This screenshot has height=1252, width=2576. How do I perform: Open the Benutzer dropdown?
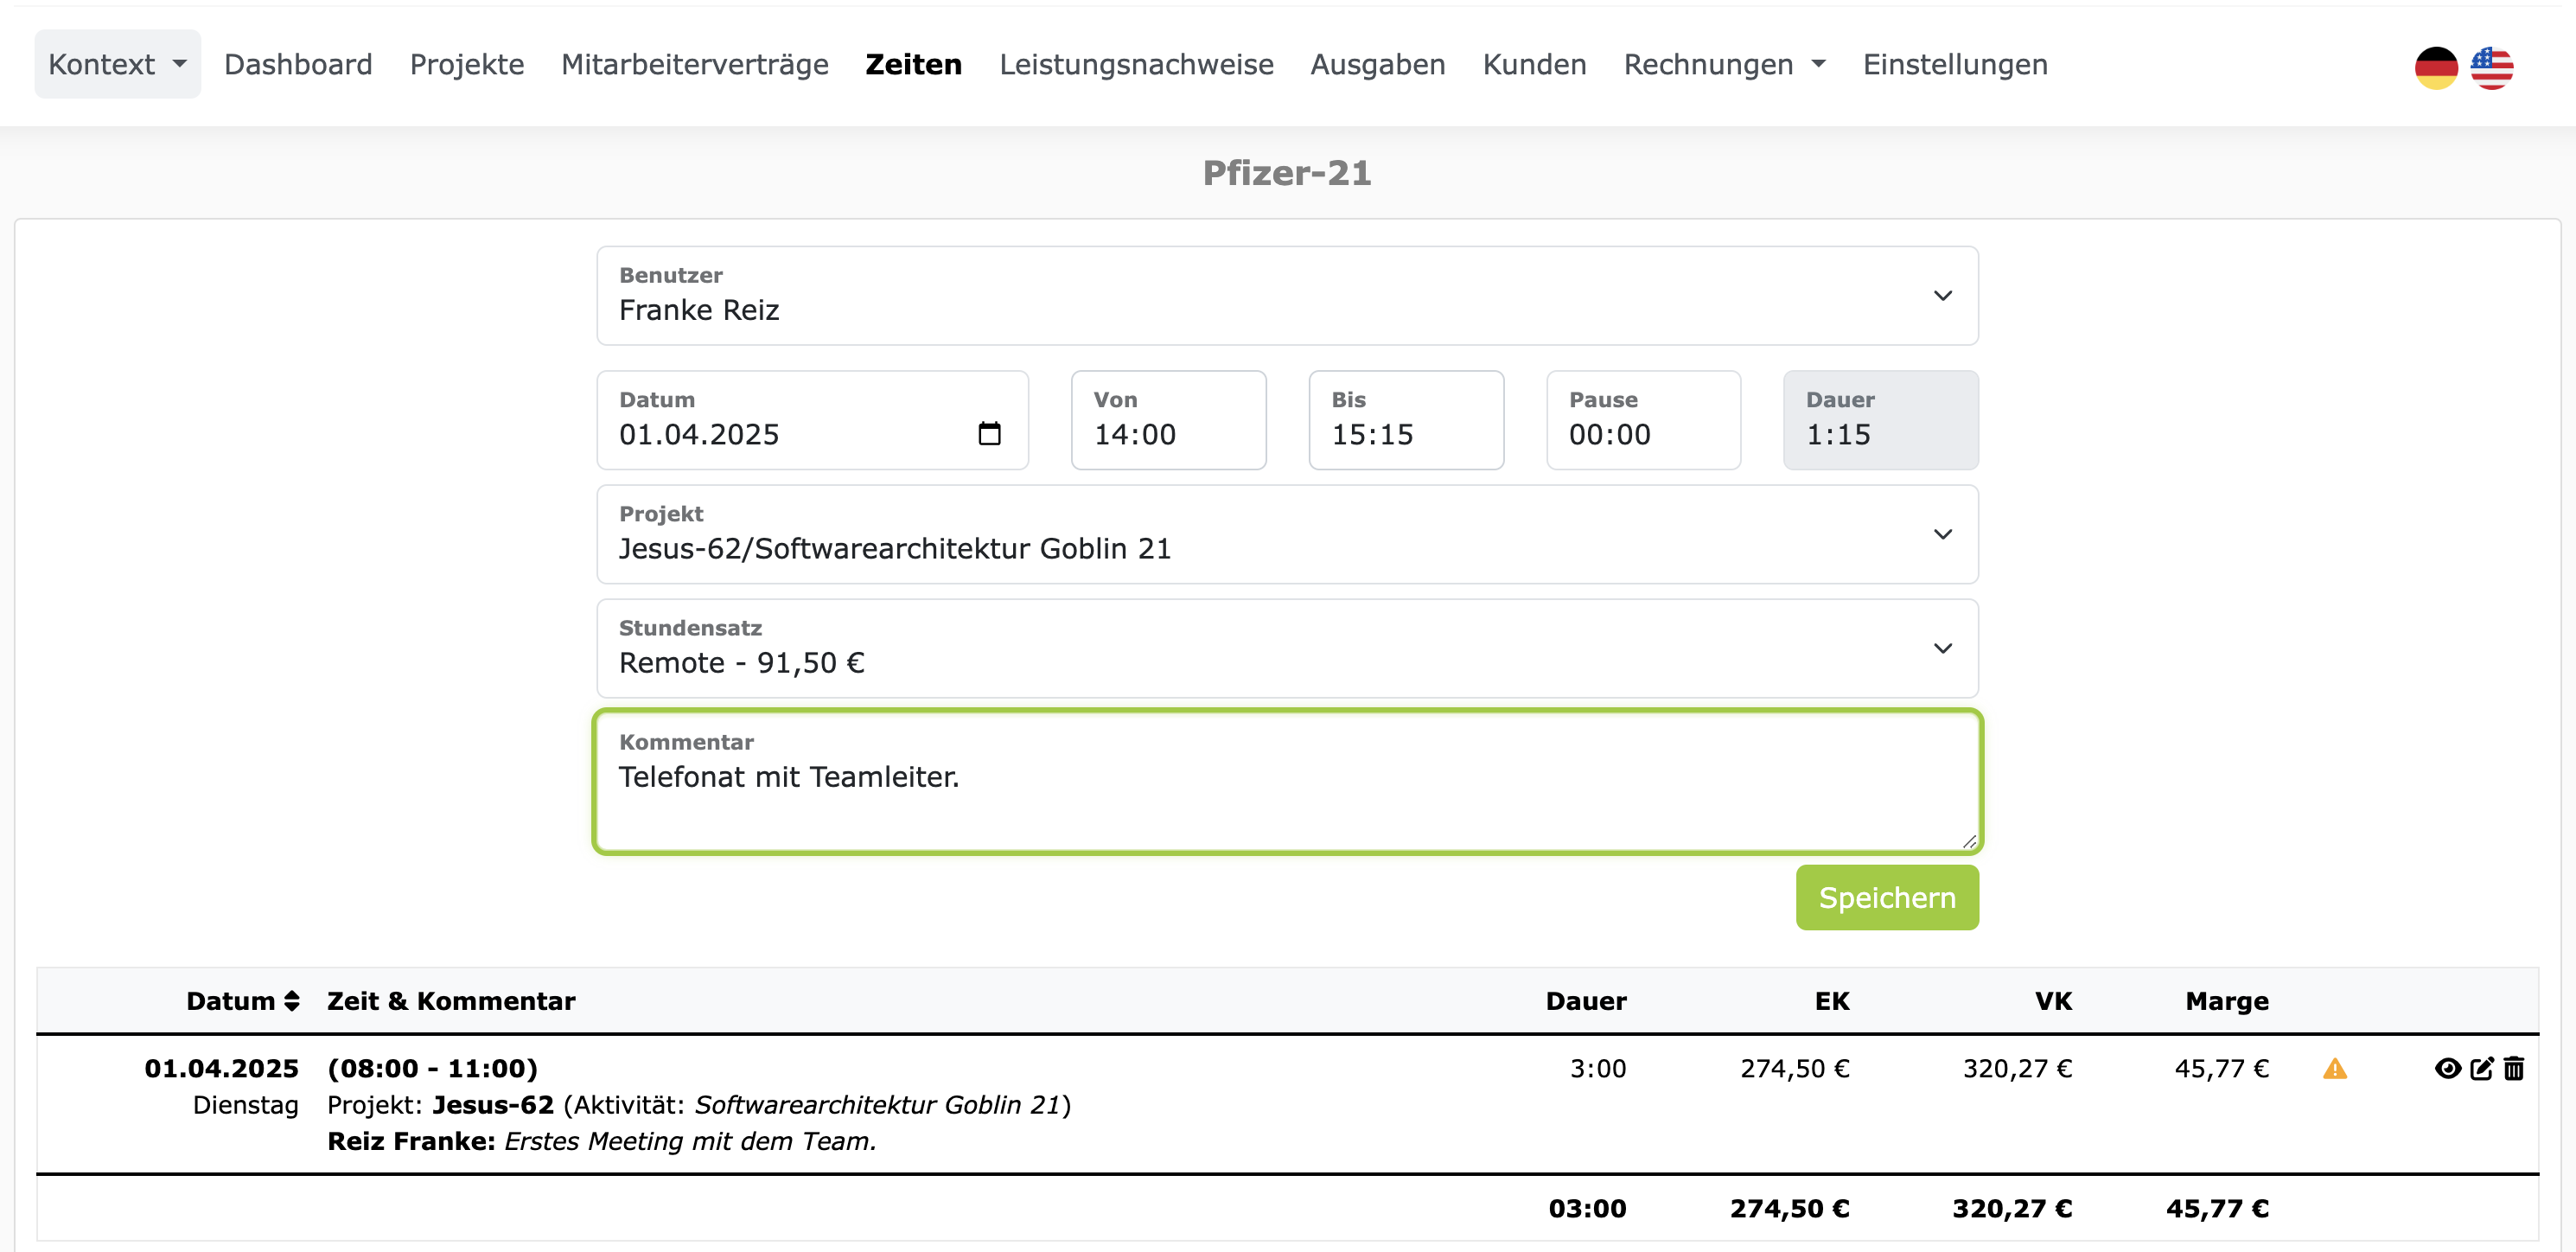(x=1286, y=296)
